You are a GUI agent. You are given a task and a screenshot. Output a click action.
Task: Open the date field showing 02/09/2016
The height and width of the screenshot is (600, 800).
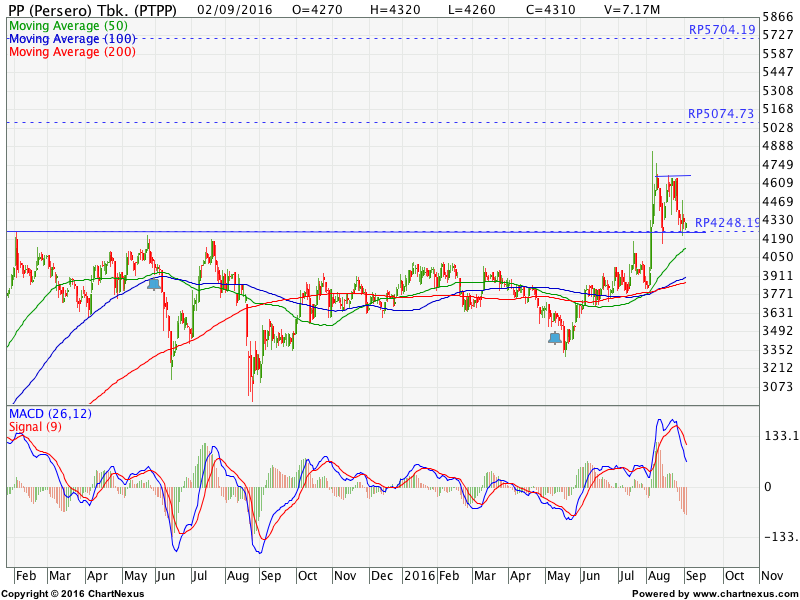[x=230, y=7]
